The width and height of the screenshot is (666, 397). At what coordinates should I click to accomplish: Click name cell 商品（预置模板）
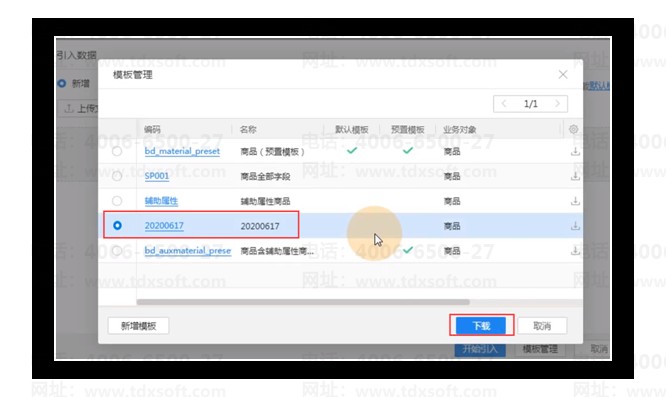coord(272,152)
